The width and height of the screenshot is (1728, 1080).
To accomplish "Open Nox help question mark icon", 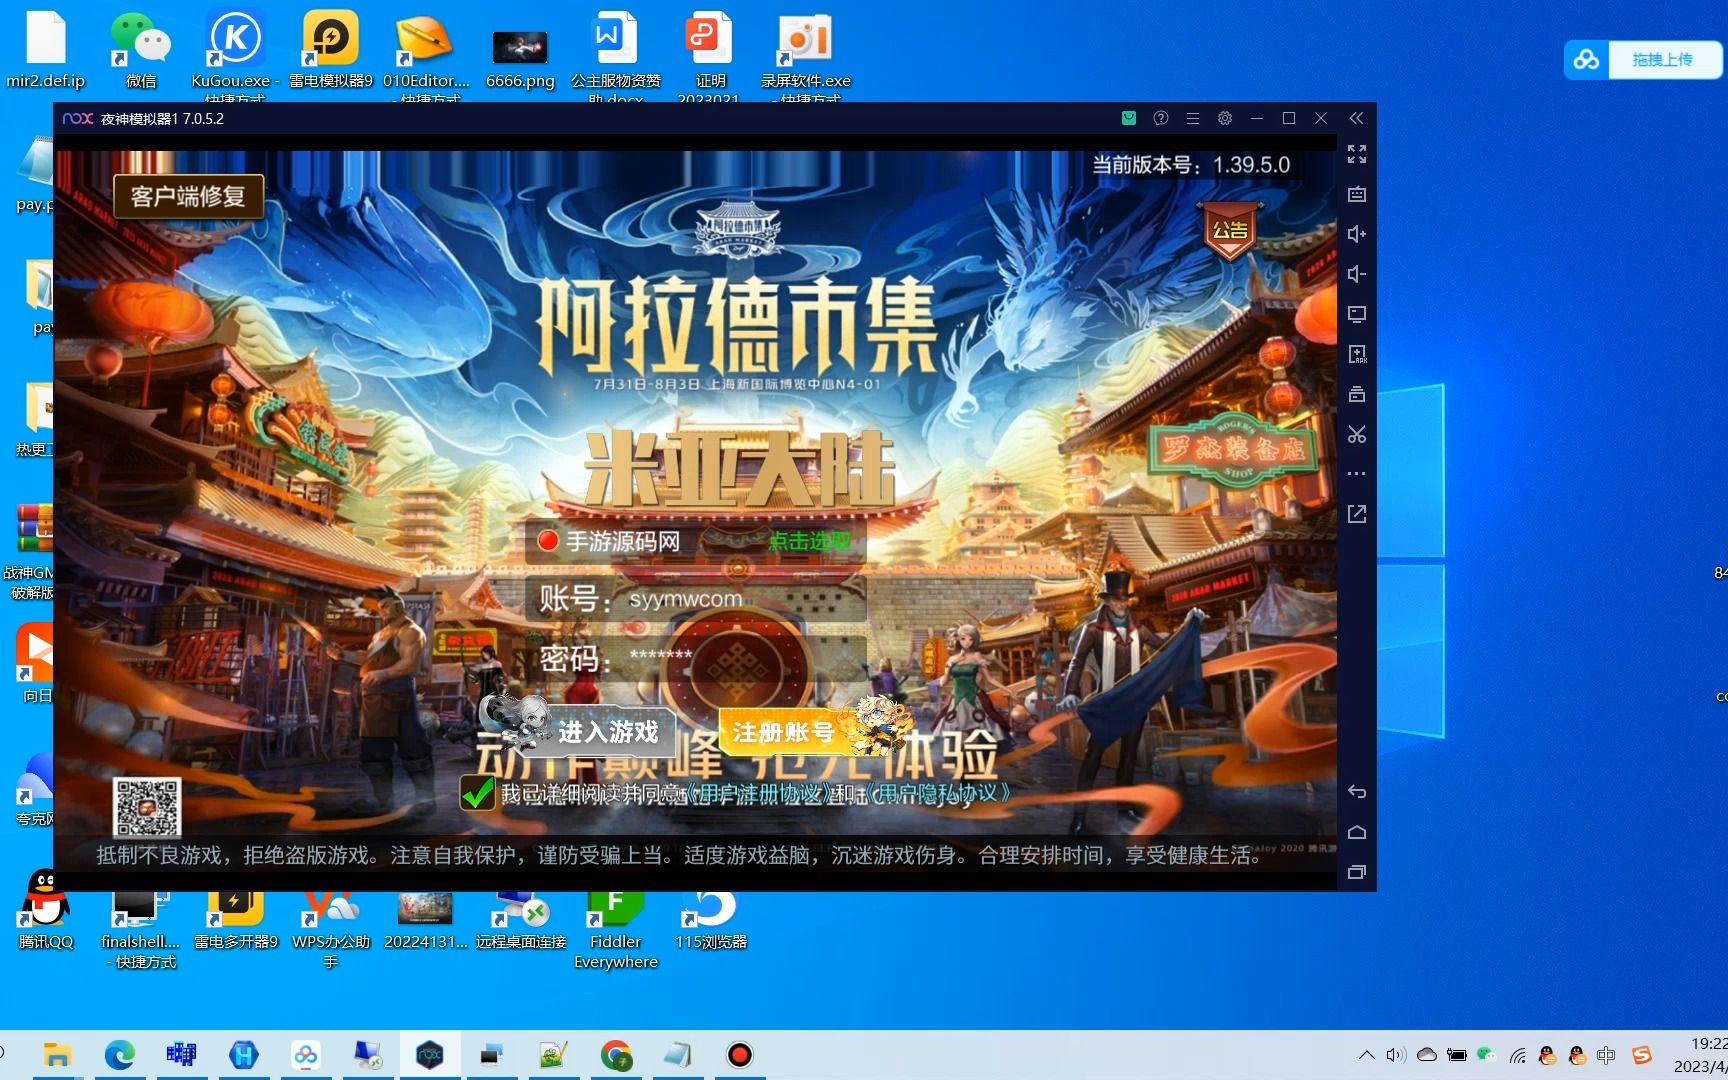I will (1161, 118).
